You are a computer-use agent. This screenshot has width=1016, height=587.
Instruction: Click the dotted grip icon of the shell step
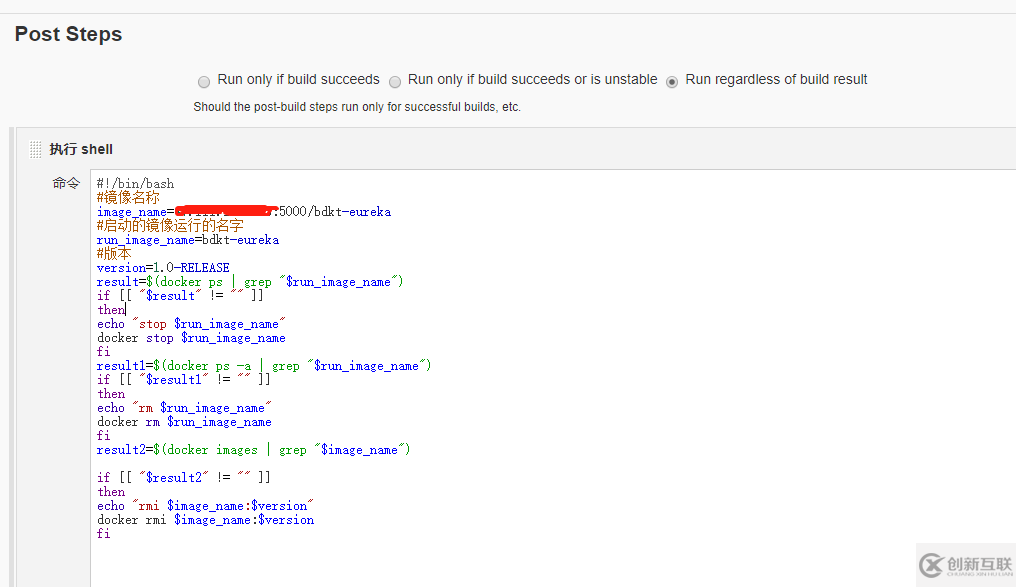[x=37, y=148]
